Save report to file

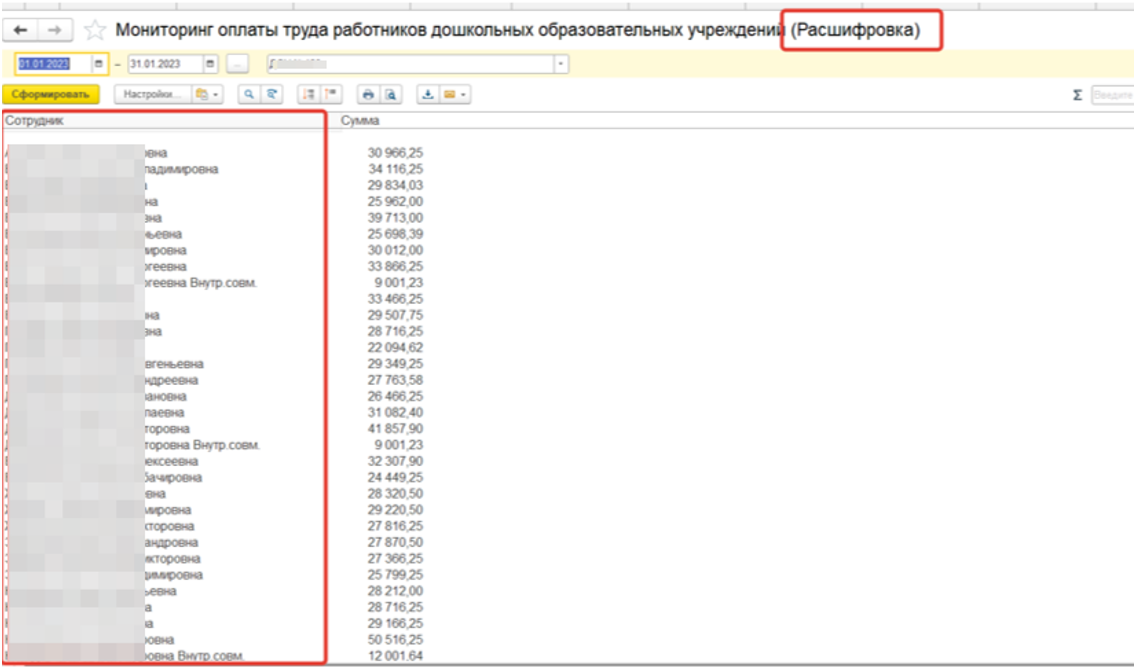427,94
